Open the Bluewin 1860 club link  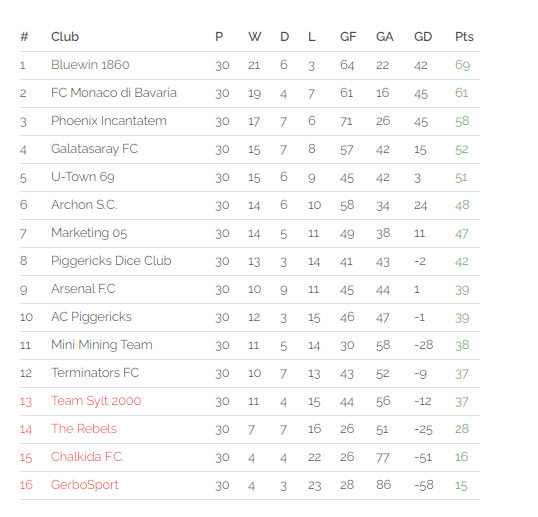click(90, 65)
